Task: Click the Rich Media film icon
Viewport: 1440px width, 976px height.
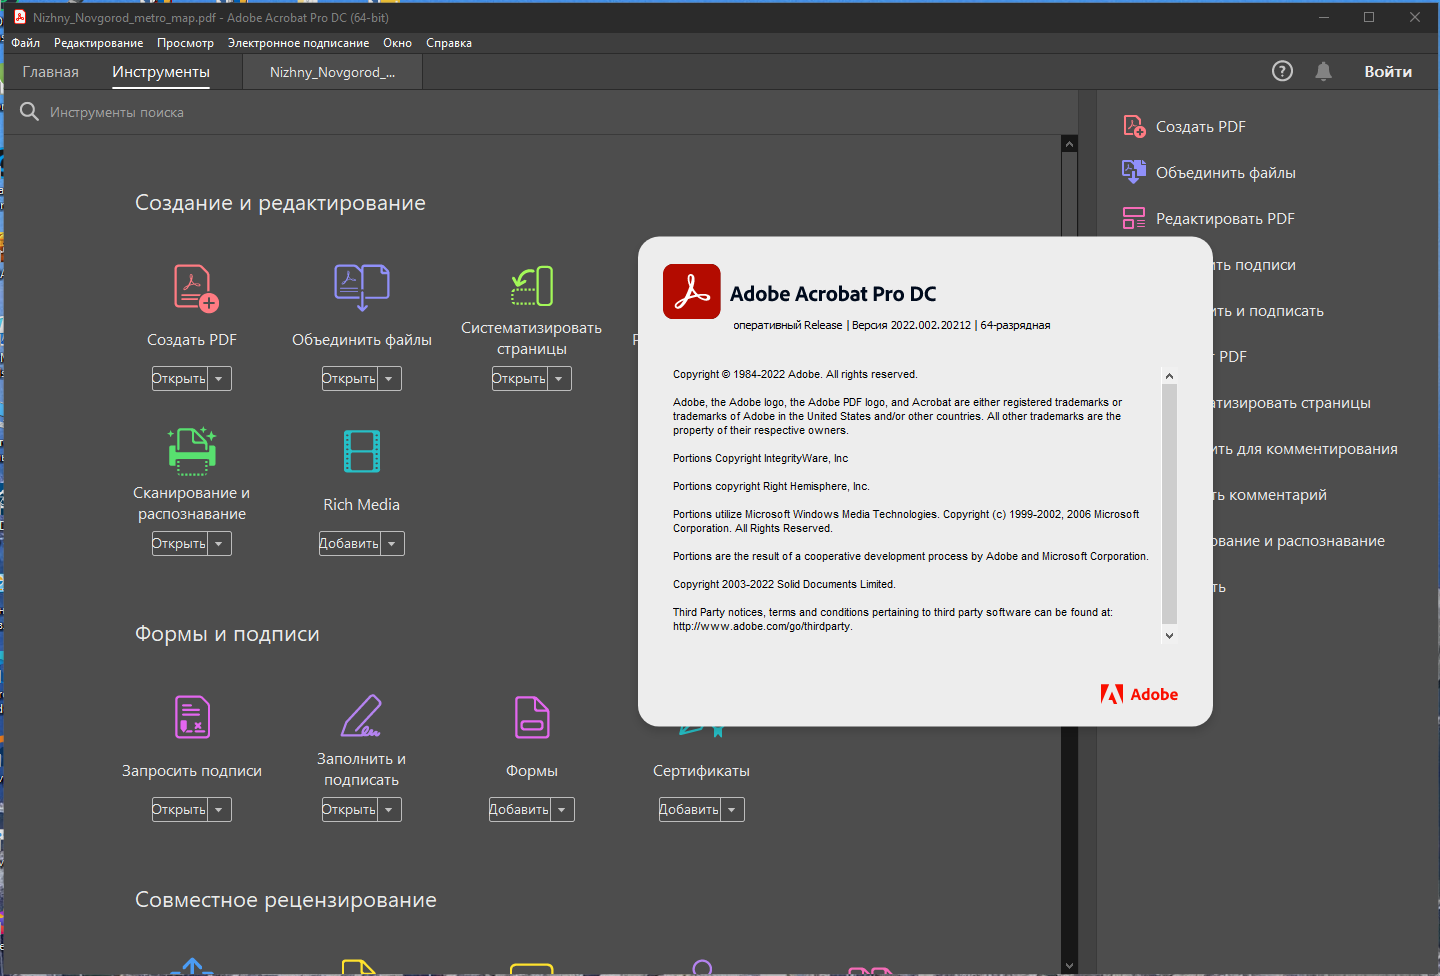Action: (x=362, y=451)
